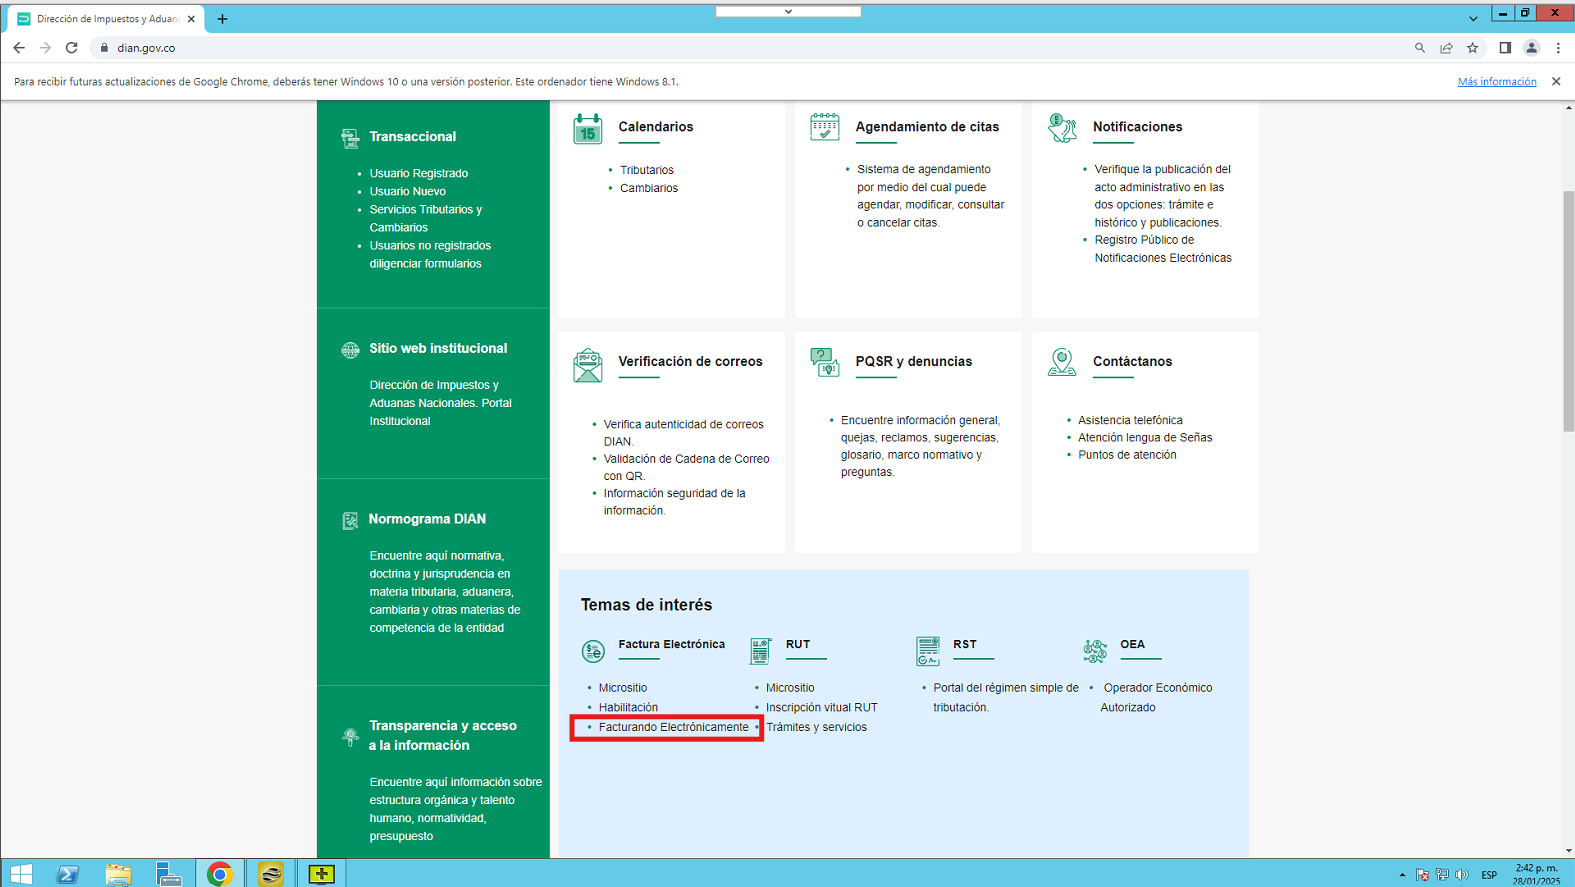This screenshot has height=887, width=1575.
Task: Dismiss the Chrome update notification bar
Action: coord(1556,82)
